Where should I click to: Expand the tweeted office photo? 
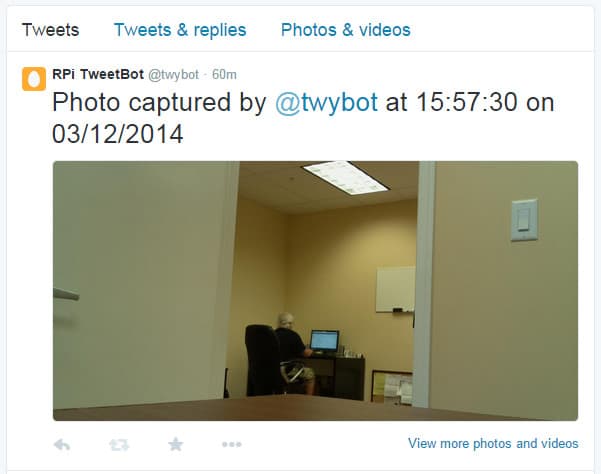315,291
